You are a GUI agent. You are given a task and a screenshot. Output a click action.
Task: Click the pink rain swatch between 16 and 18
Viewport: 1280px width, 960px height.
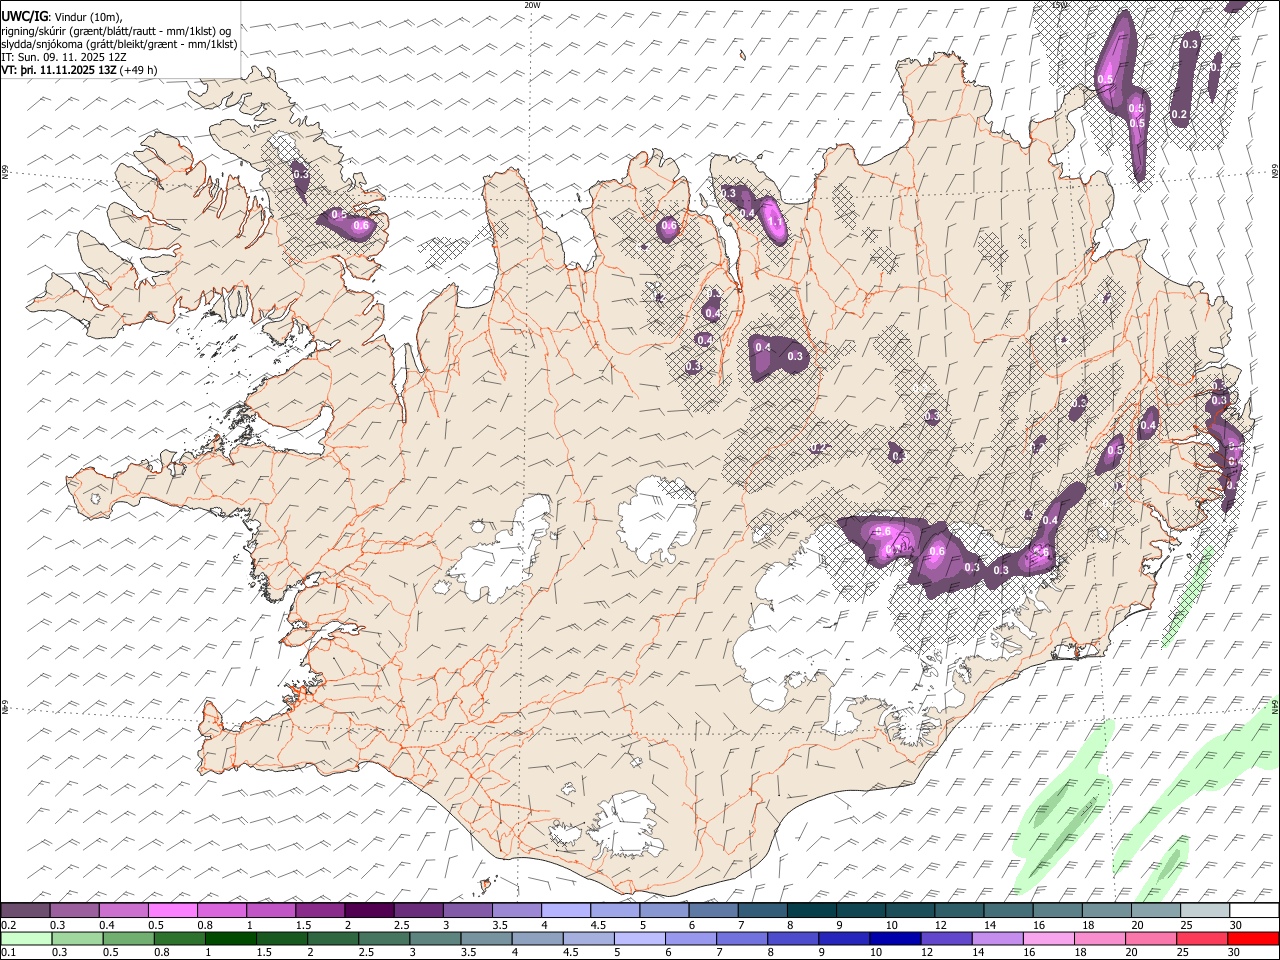[x=1049, y=938]
